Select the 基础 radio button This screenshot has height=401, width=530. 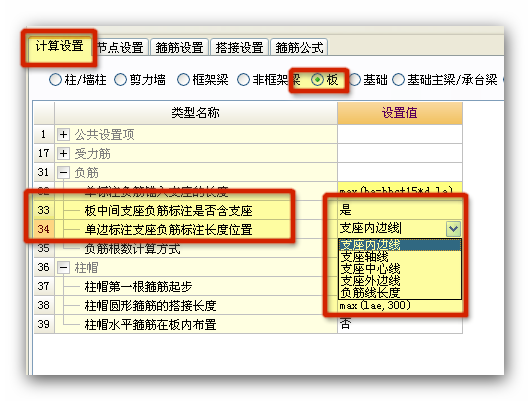point(355,80)
